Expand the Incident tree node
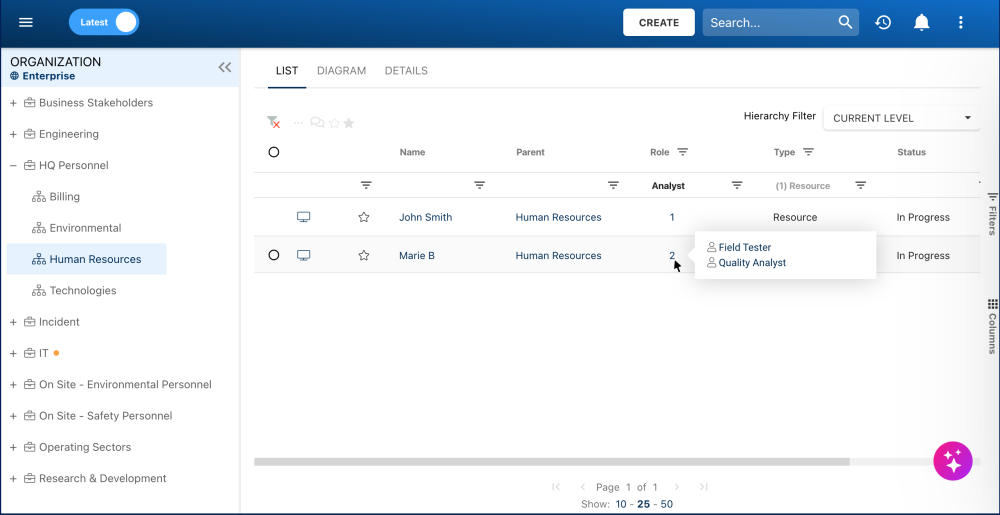The width and height of the screenshot is (1000, 515). (13, 322)
